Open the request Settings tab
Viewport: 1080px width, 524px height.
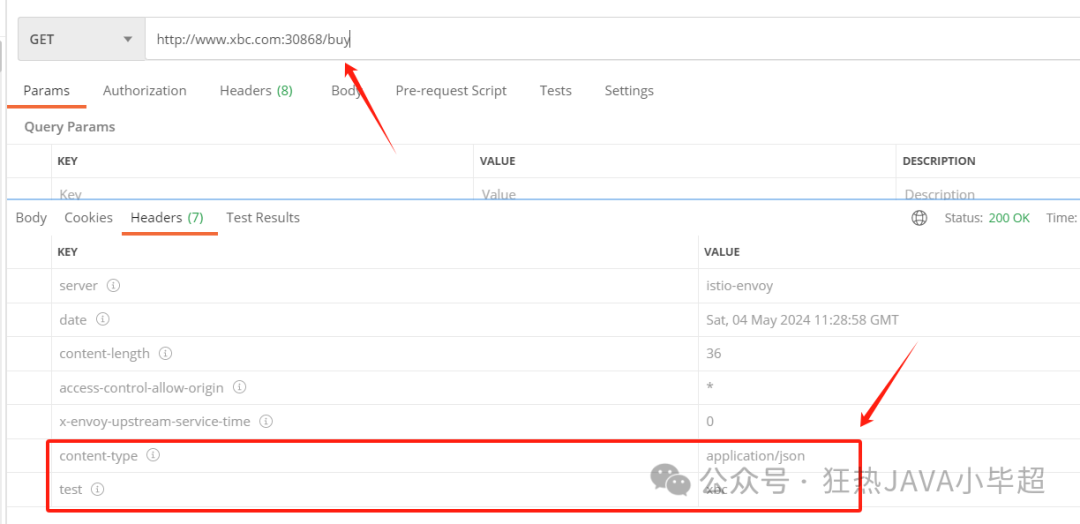coord(629,91)
